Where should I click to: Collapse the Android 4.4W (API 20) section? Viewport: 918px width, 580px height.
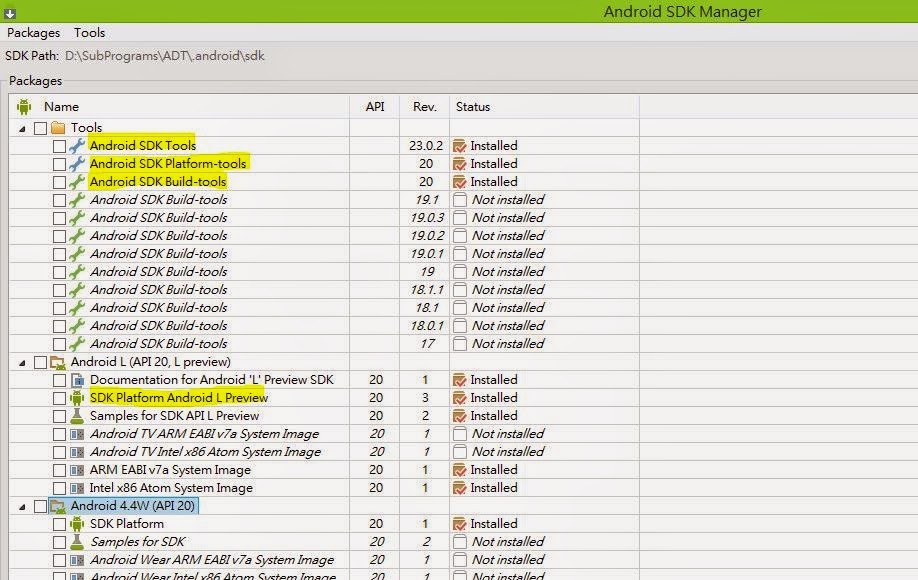tap(23, 506)
